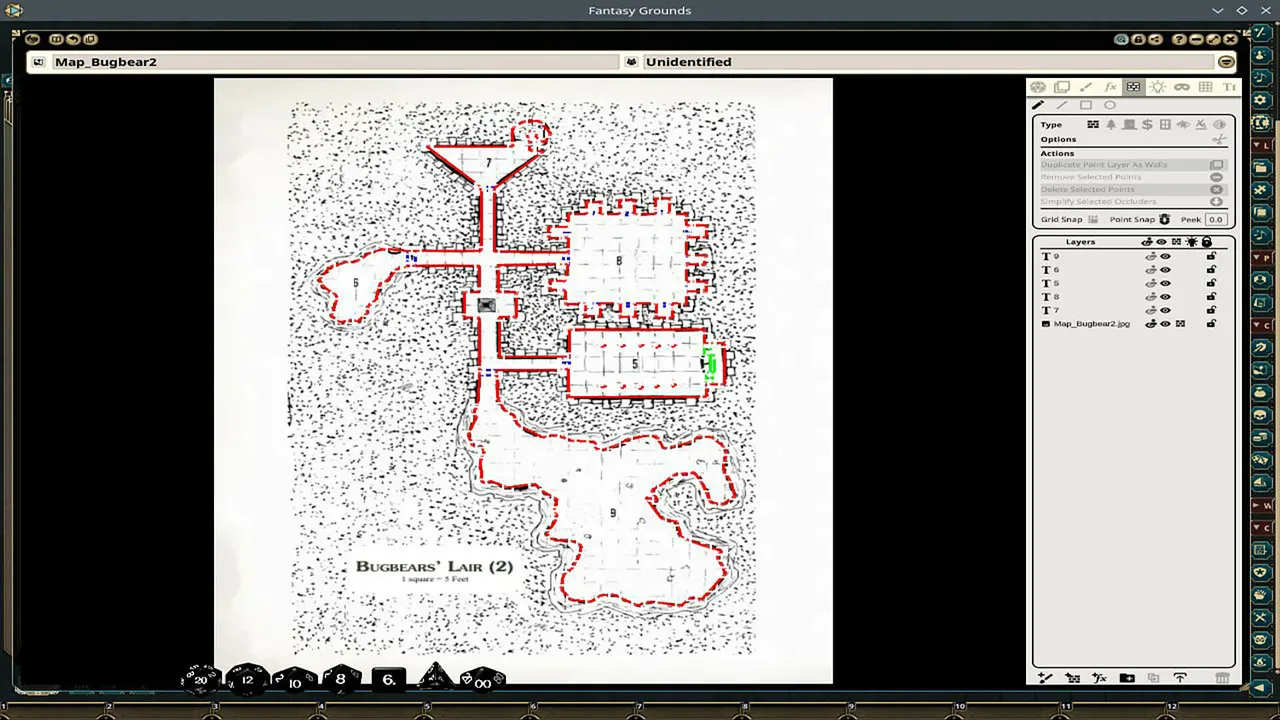
Task: Open the Fantasy Grounds title bar dropdown arrow
Action: point(1218,10)
